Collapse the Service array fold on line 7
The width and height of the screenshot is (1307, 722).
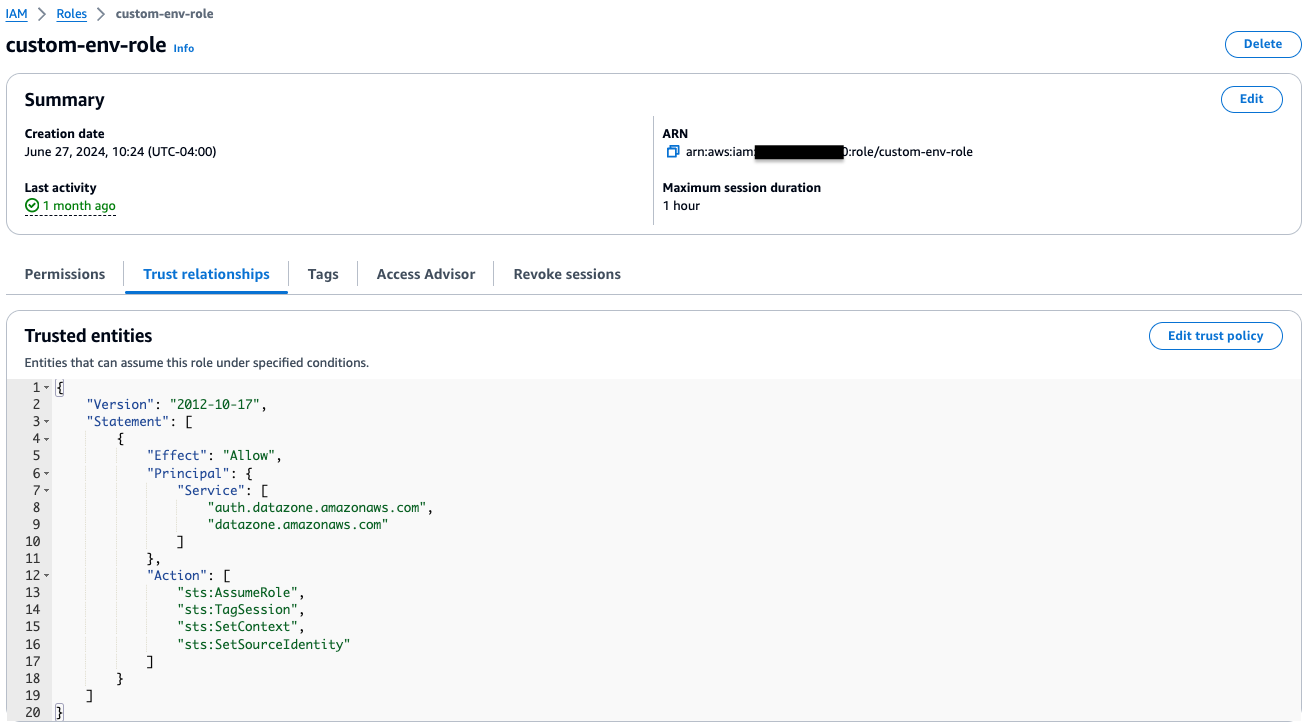click(46, 490)
